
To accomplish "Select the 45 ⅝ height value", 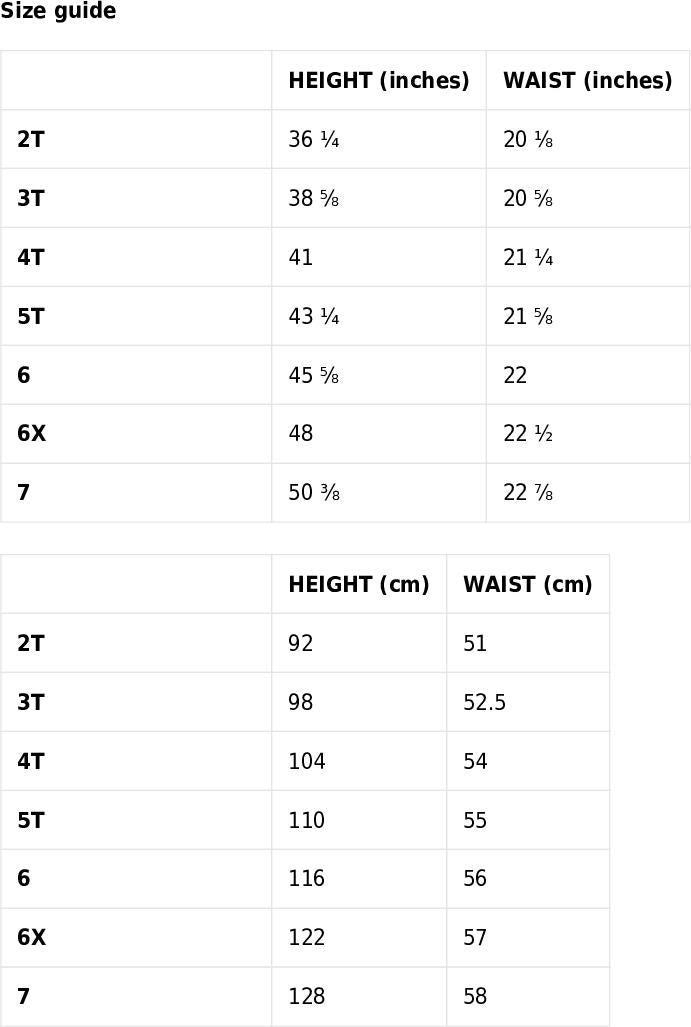I will [x=314, y=376].
